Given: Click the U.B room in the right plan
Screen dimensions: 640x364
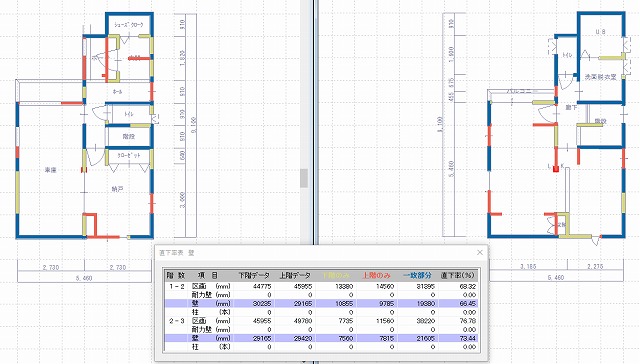Looking at the screenshot, I should tap(600, 32).
